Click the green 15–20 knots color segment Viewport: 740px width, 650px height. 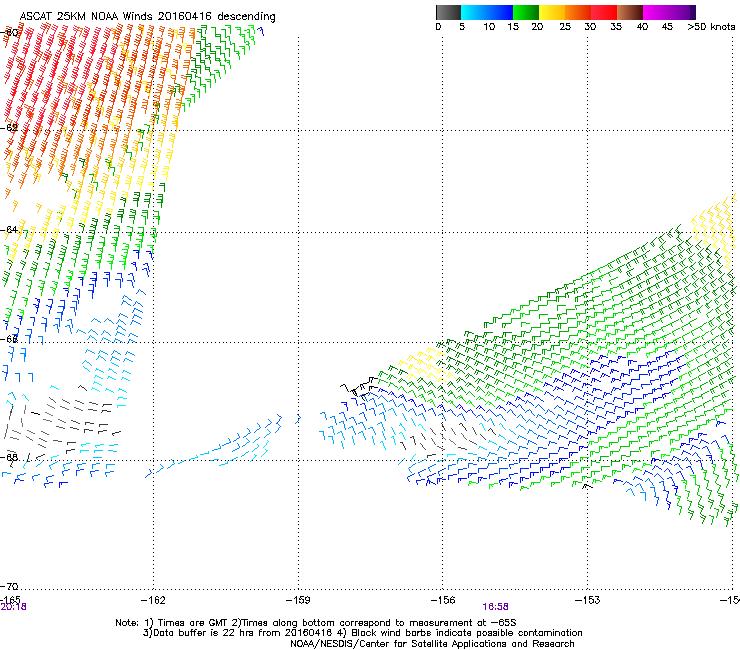pyautogui.click(x=526, y=12)
